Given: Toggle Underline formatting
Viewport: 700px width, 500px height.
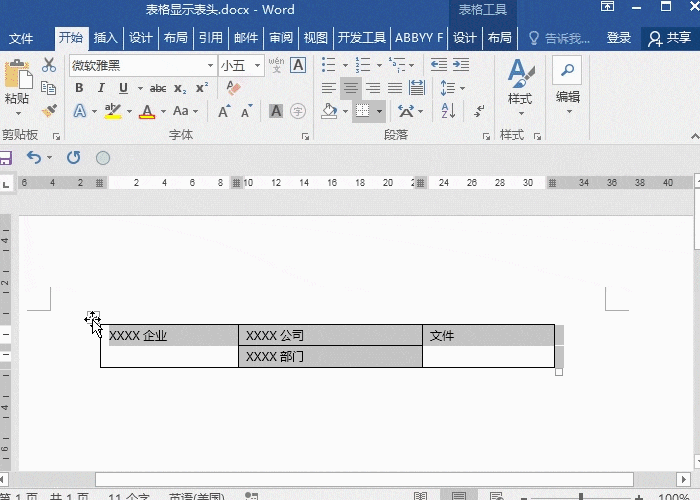Looking at the screenshot, I should [x=124, y=88].
